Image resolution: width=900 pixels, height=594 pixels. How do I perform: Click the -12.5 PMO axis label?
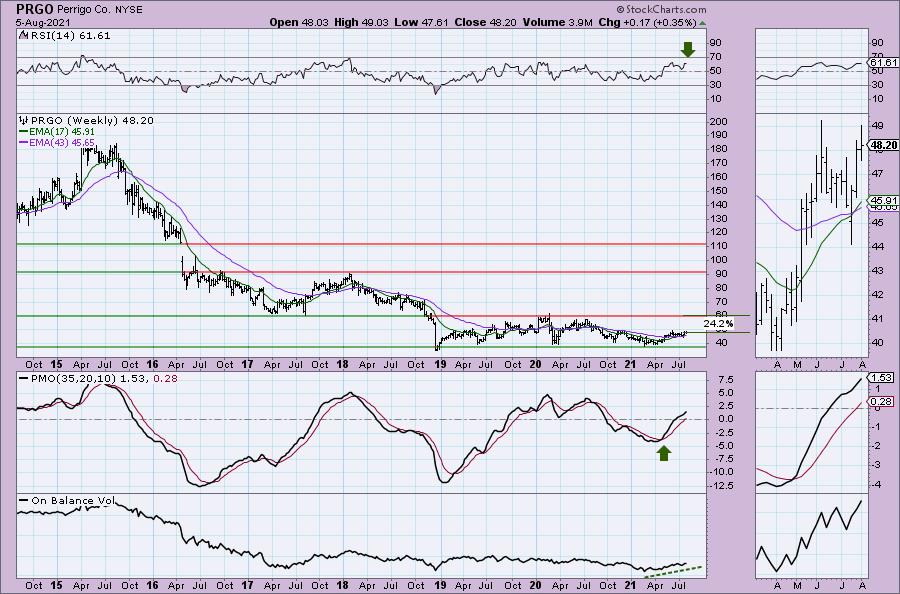coord(722,486)
